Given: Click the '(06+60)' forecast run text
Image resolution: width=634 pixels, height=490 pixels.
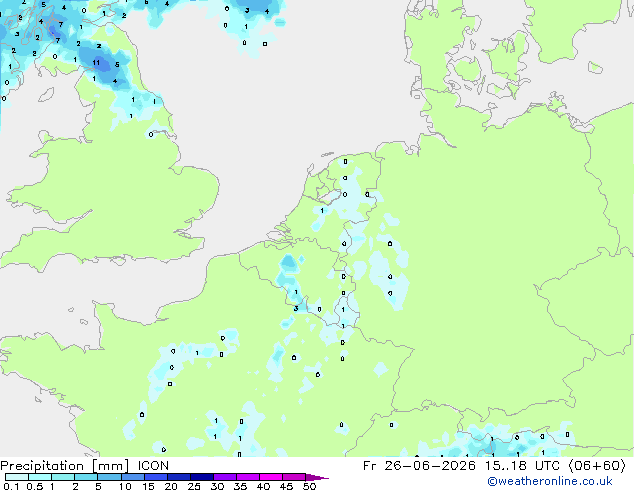Looking at the screenshot, I should (x=597, y=466).
